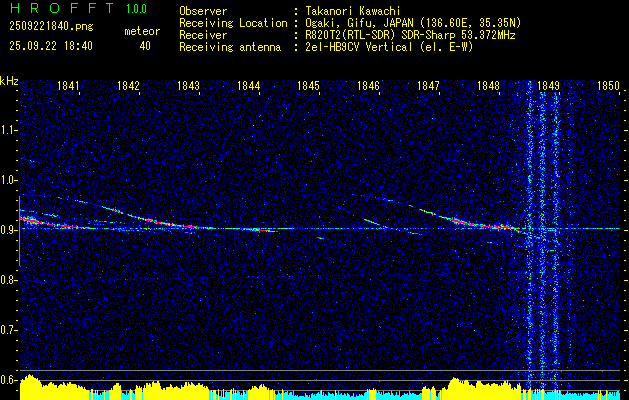The height and width of the screenshot is (400, 629).
Task: Click the version number 1.0.0
Action: pyautogui.click(x=136, y=9)
